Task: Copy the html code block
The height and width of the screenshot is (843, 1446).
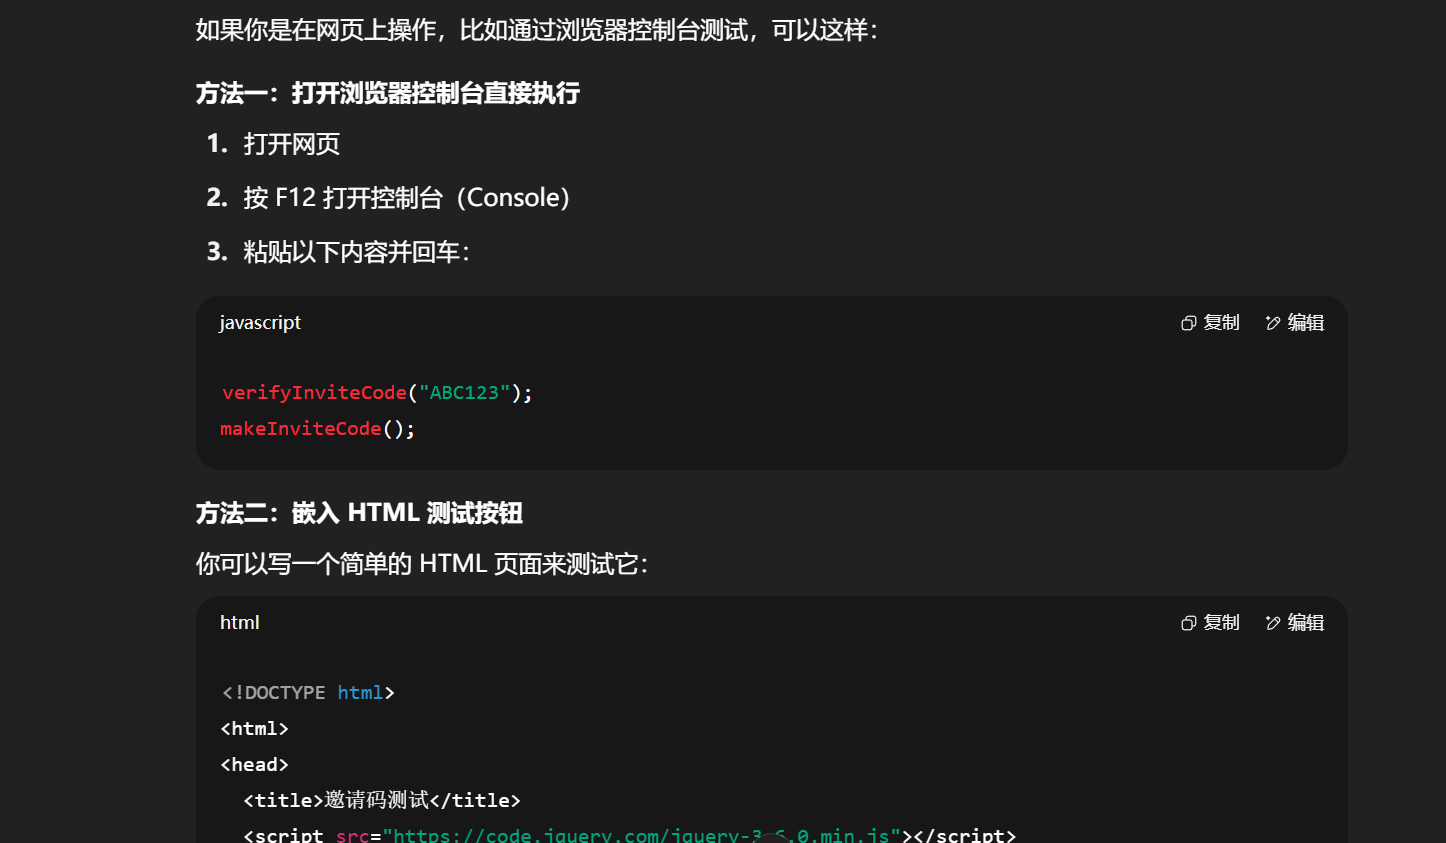Action: point(1210,622)
